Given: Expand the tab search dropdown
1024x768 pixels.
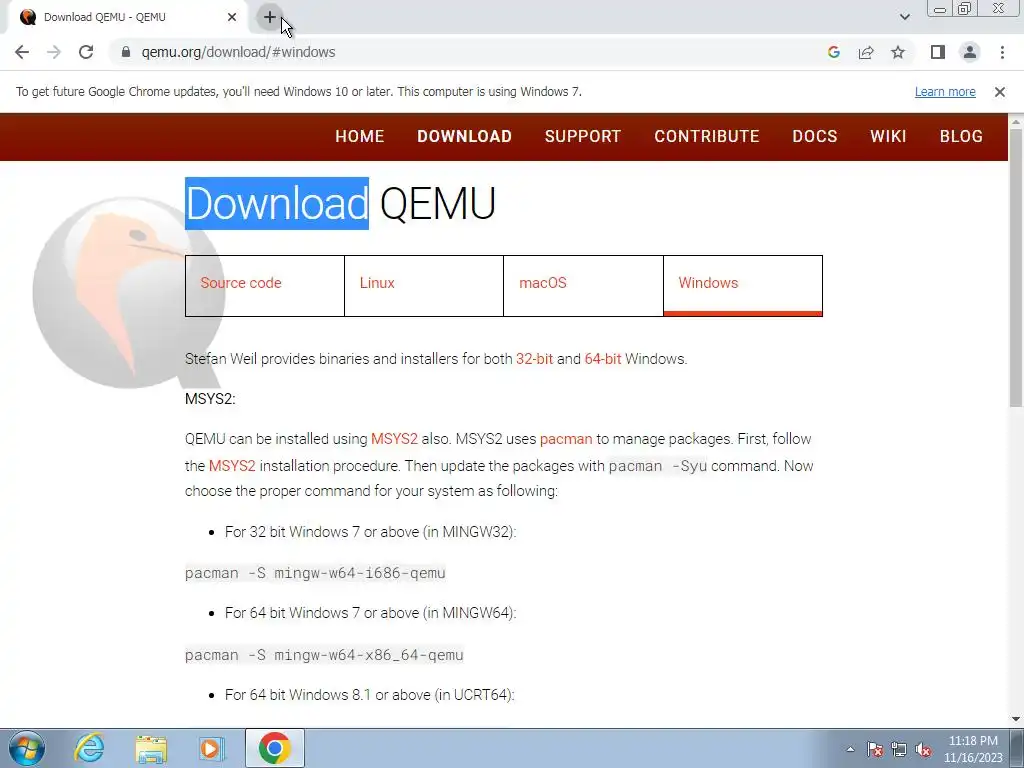Looking at the screenshot, I should point(904,17).
